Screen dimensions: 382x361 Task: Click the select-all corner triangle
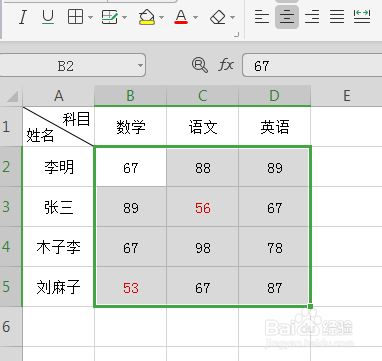[12, 96]
